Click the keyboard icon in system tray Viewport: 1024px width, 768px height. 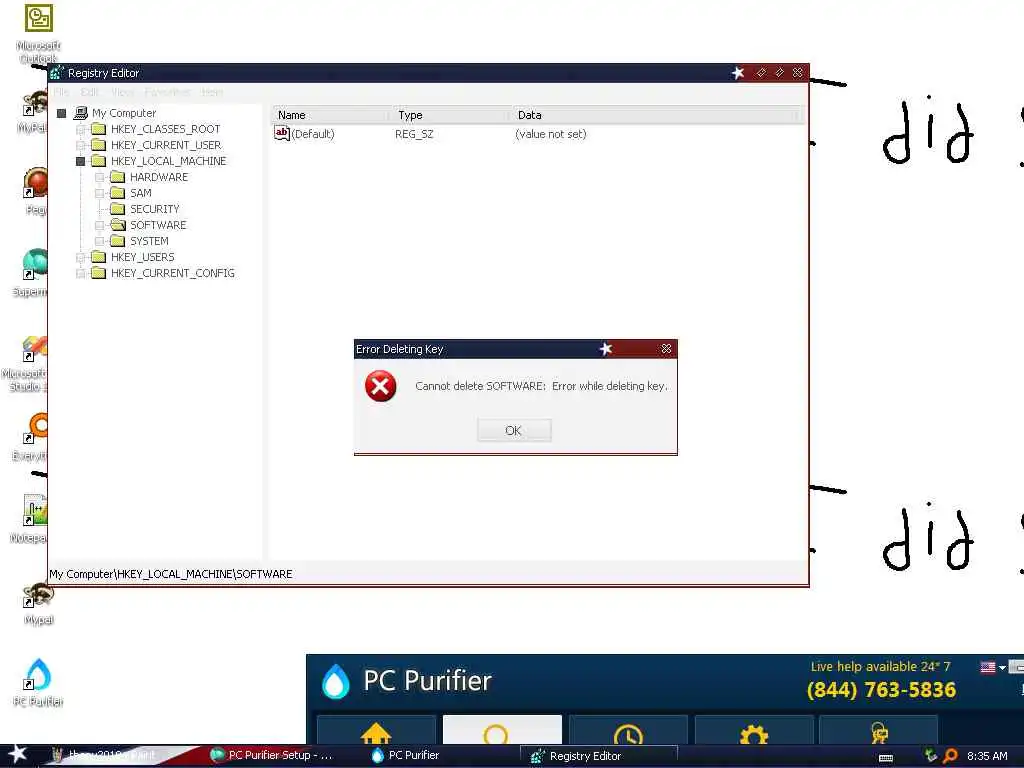tap(886, 758)
